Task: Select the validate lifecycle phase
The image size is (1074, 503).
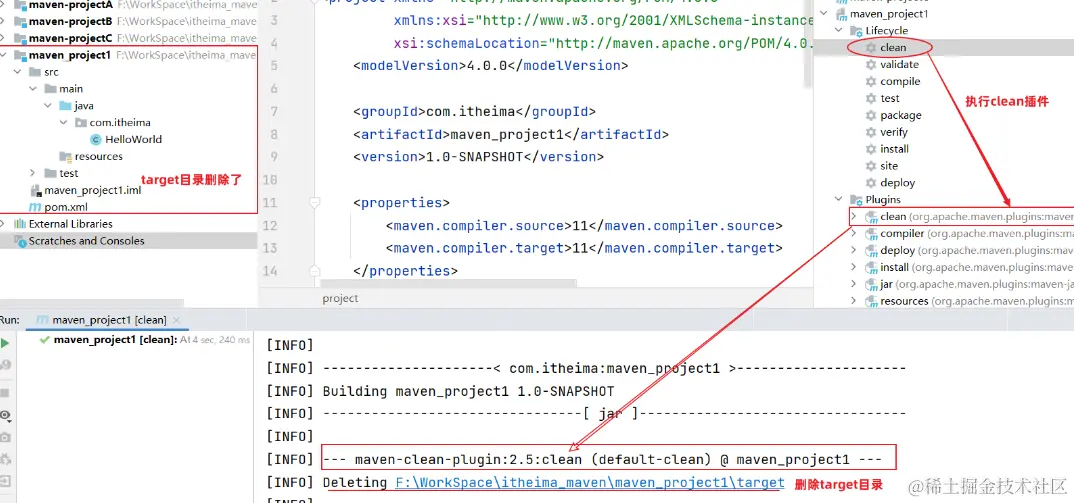Action: [x=899, y=64]
